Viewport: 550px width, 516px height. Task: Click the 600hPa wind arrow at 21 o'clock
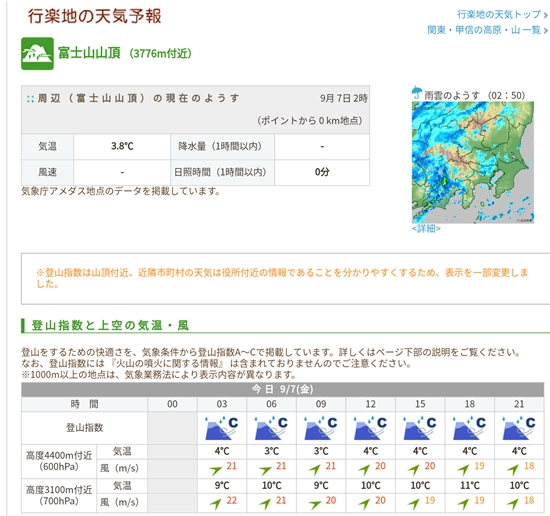click(513, 470)
